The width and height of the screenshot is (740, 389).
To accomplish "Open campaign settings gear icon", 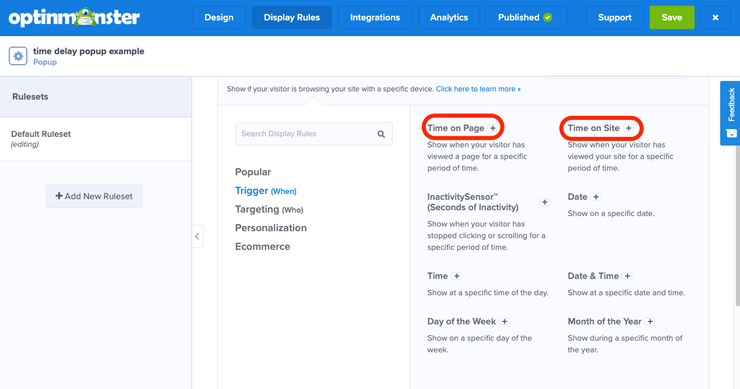I will point(18,56).
